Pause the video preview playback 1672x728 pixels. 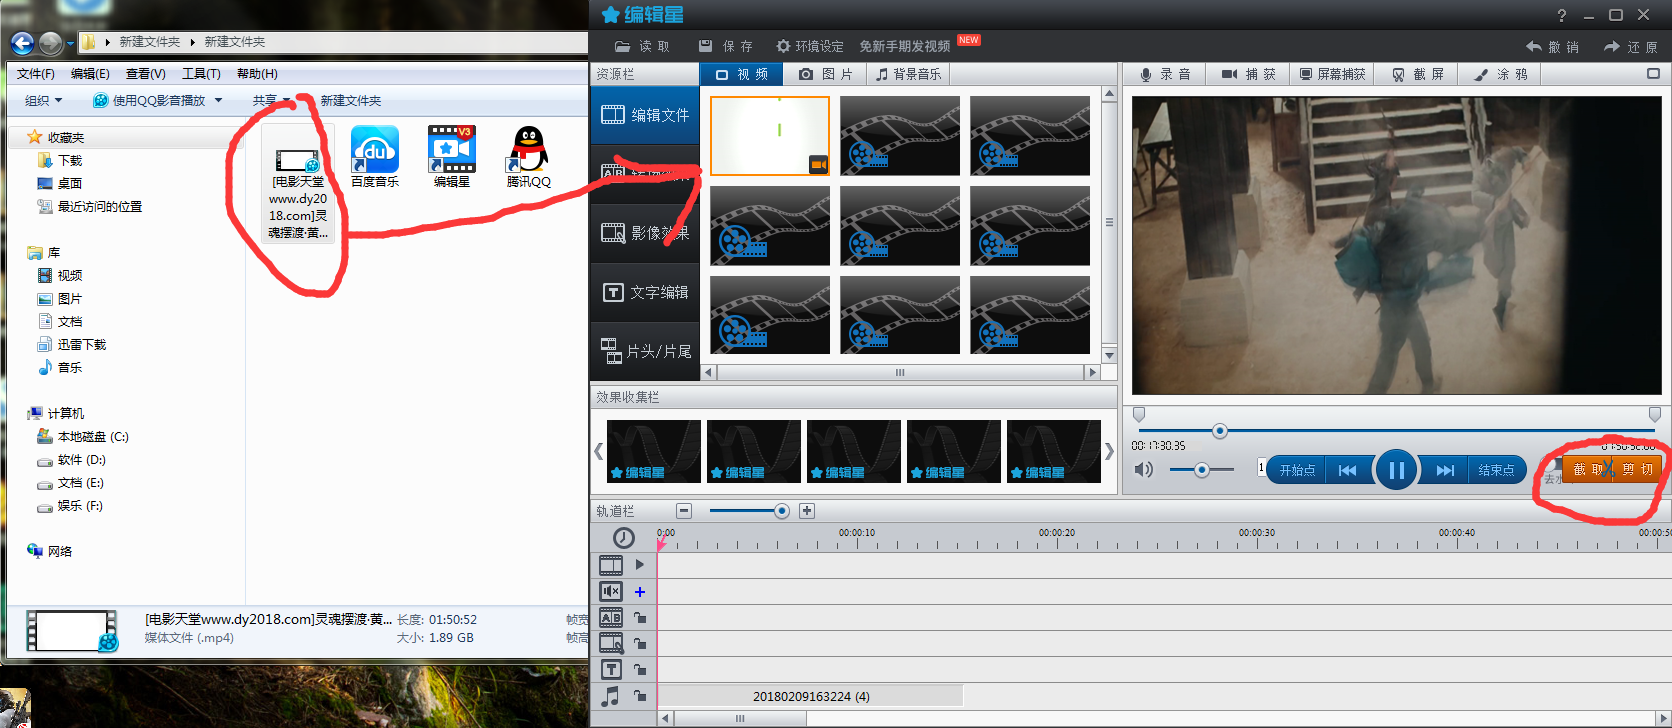tap(1396, 470)
